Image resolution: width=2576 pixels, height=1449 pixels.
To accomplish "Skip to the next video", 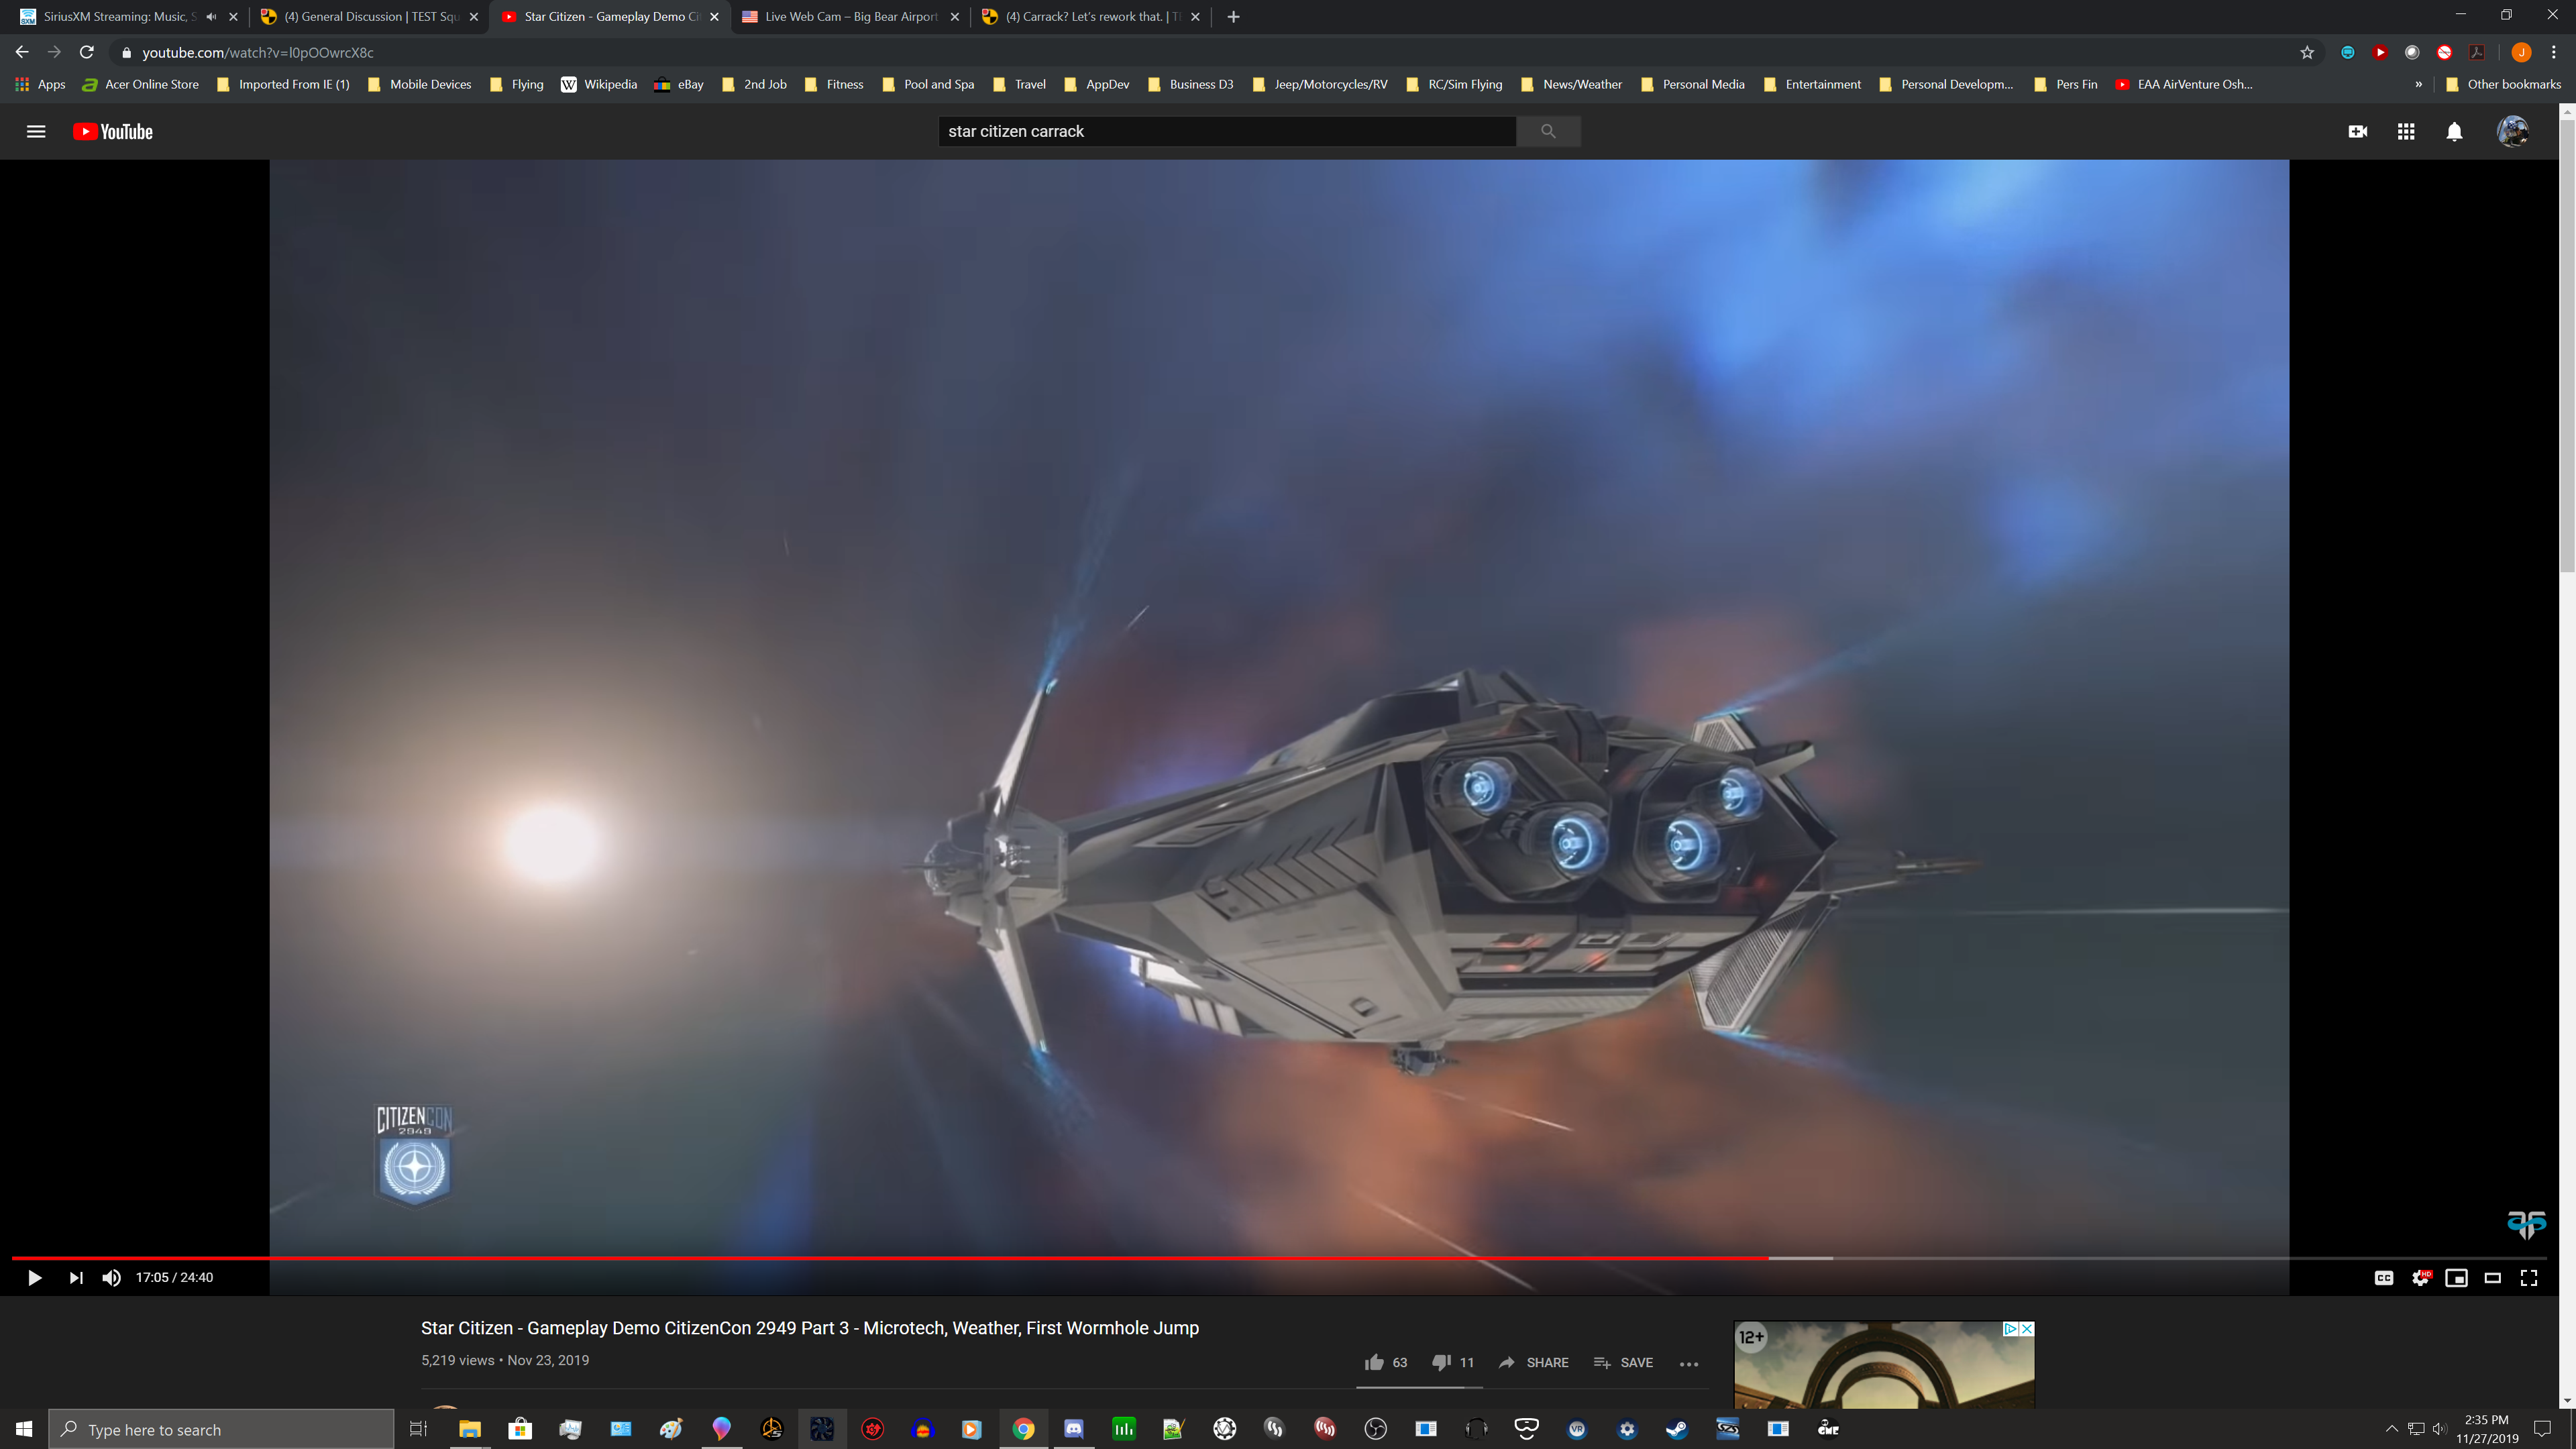I will pyautogui.click(x=76, y=1277).
